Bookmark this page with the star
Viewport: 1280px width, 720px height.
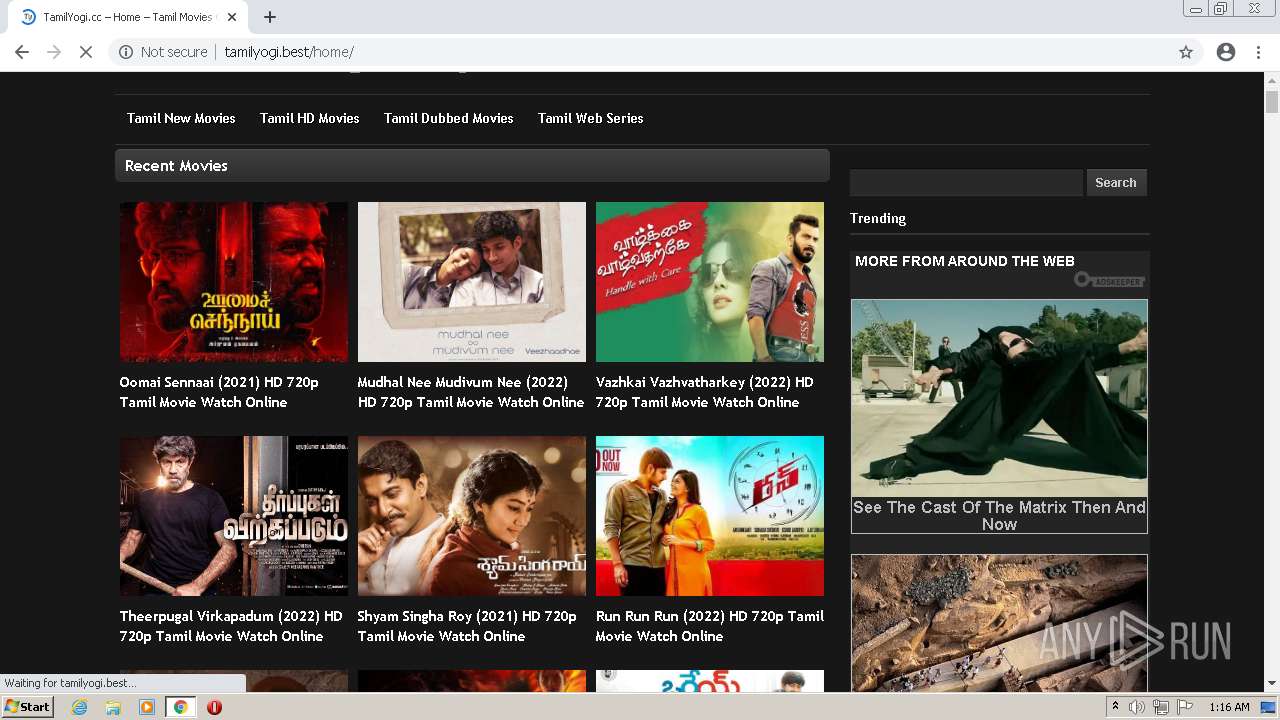pyautogui.click(x=1186, y=52)
